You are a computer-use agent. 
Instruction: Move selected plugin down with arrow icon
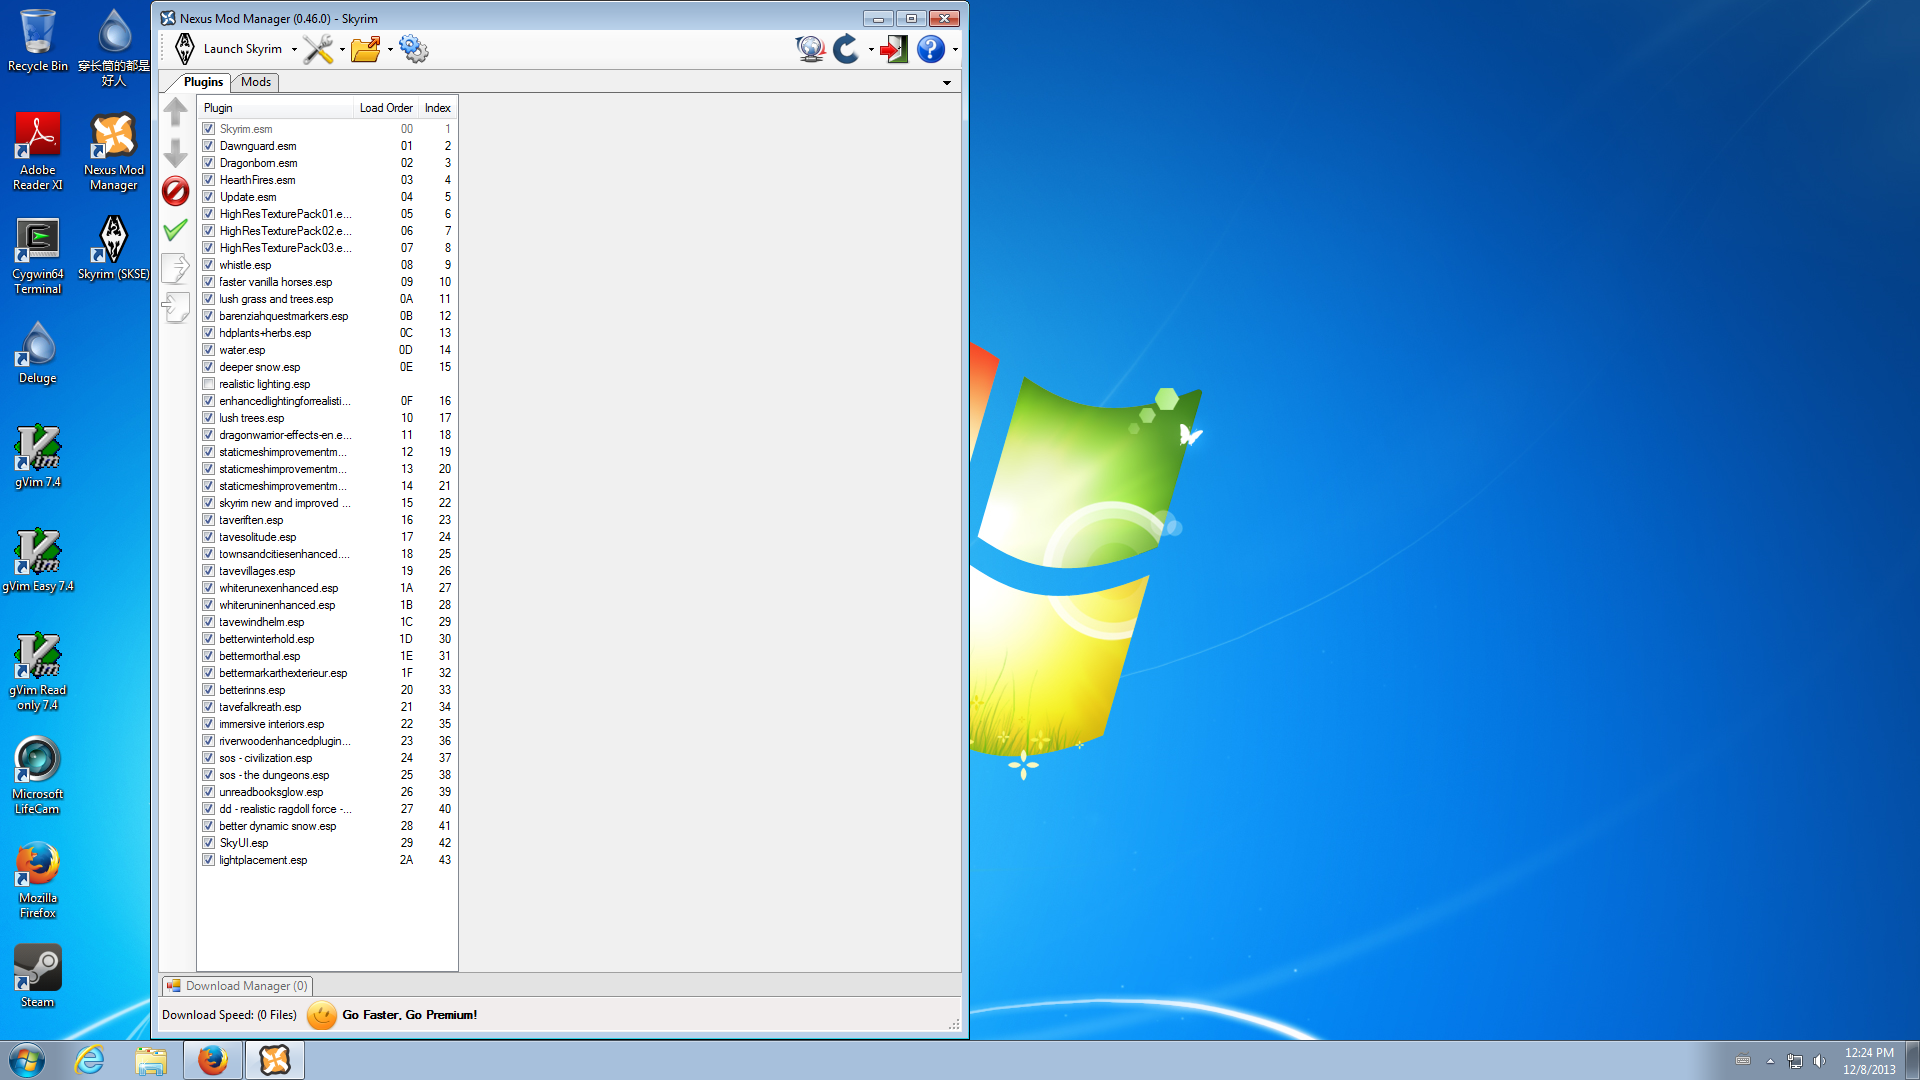(175, 152)
